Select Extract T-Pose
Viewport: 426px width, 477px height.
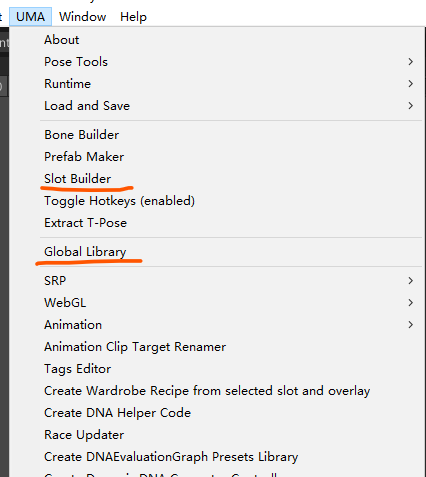(85, 223)
